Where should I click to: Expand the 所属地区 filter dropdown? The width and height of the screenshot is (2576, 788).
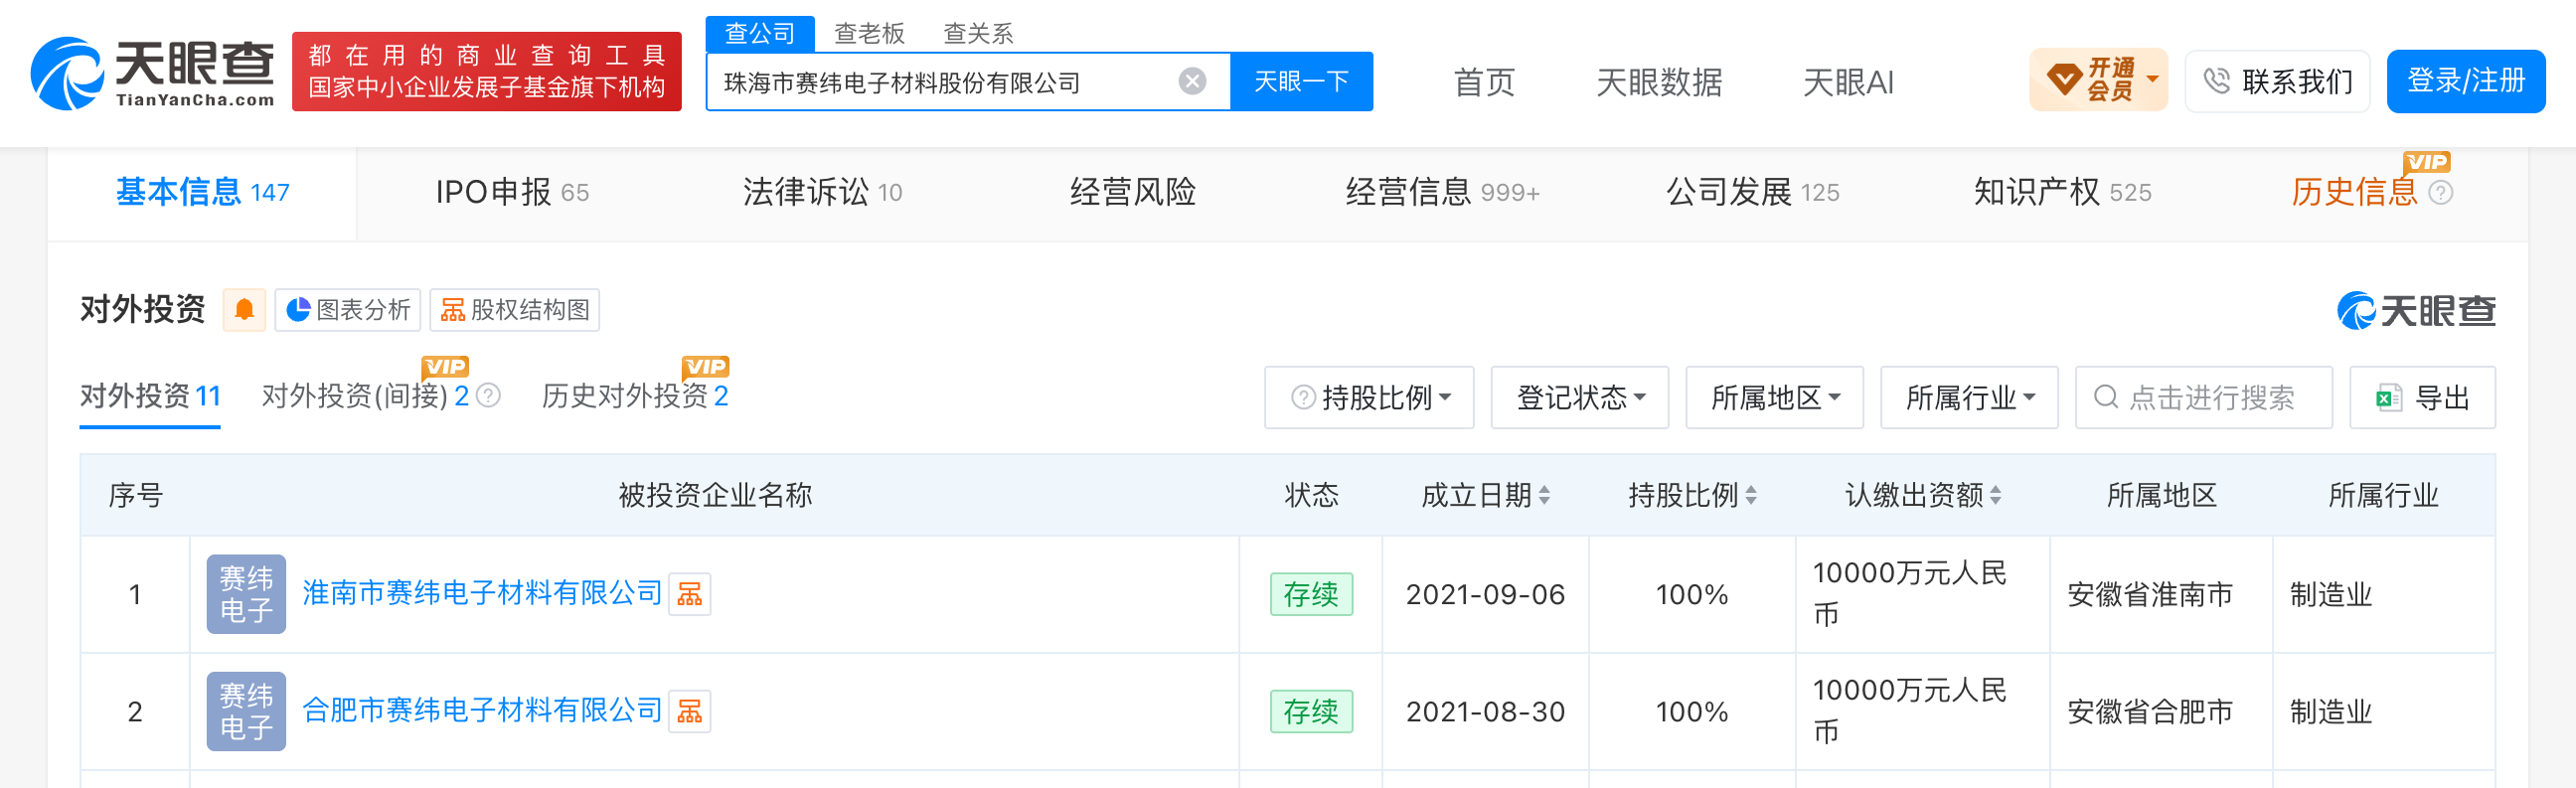(x=1775, y=398)
